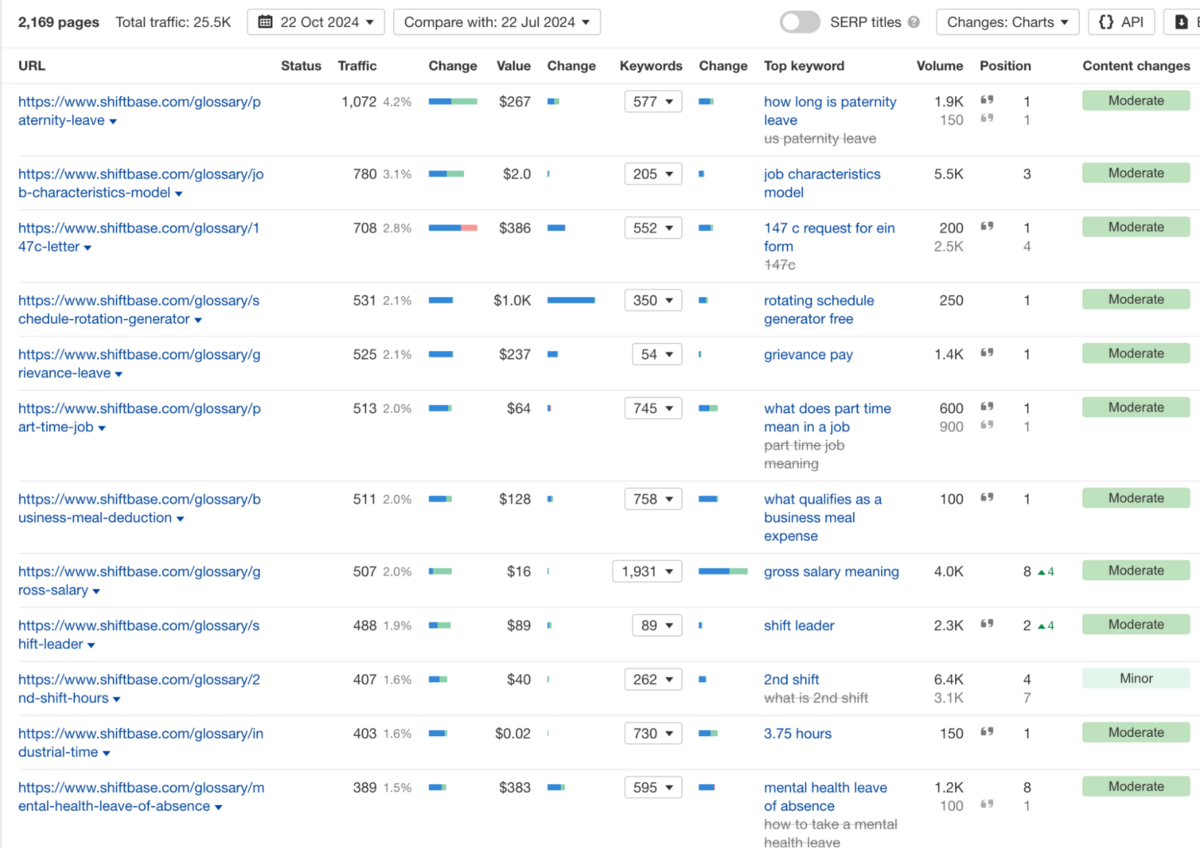Click the export icon at the top right edge

(1182, 22)
